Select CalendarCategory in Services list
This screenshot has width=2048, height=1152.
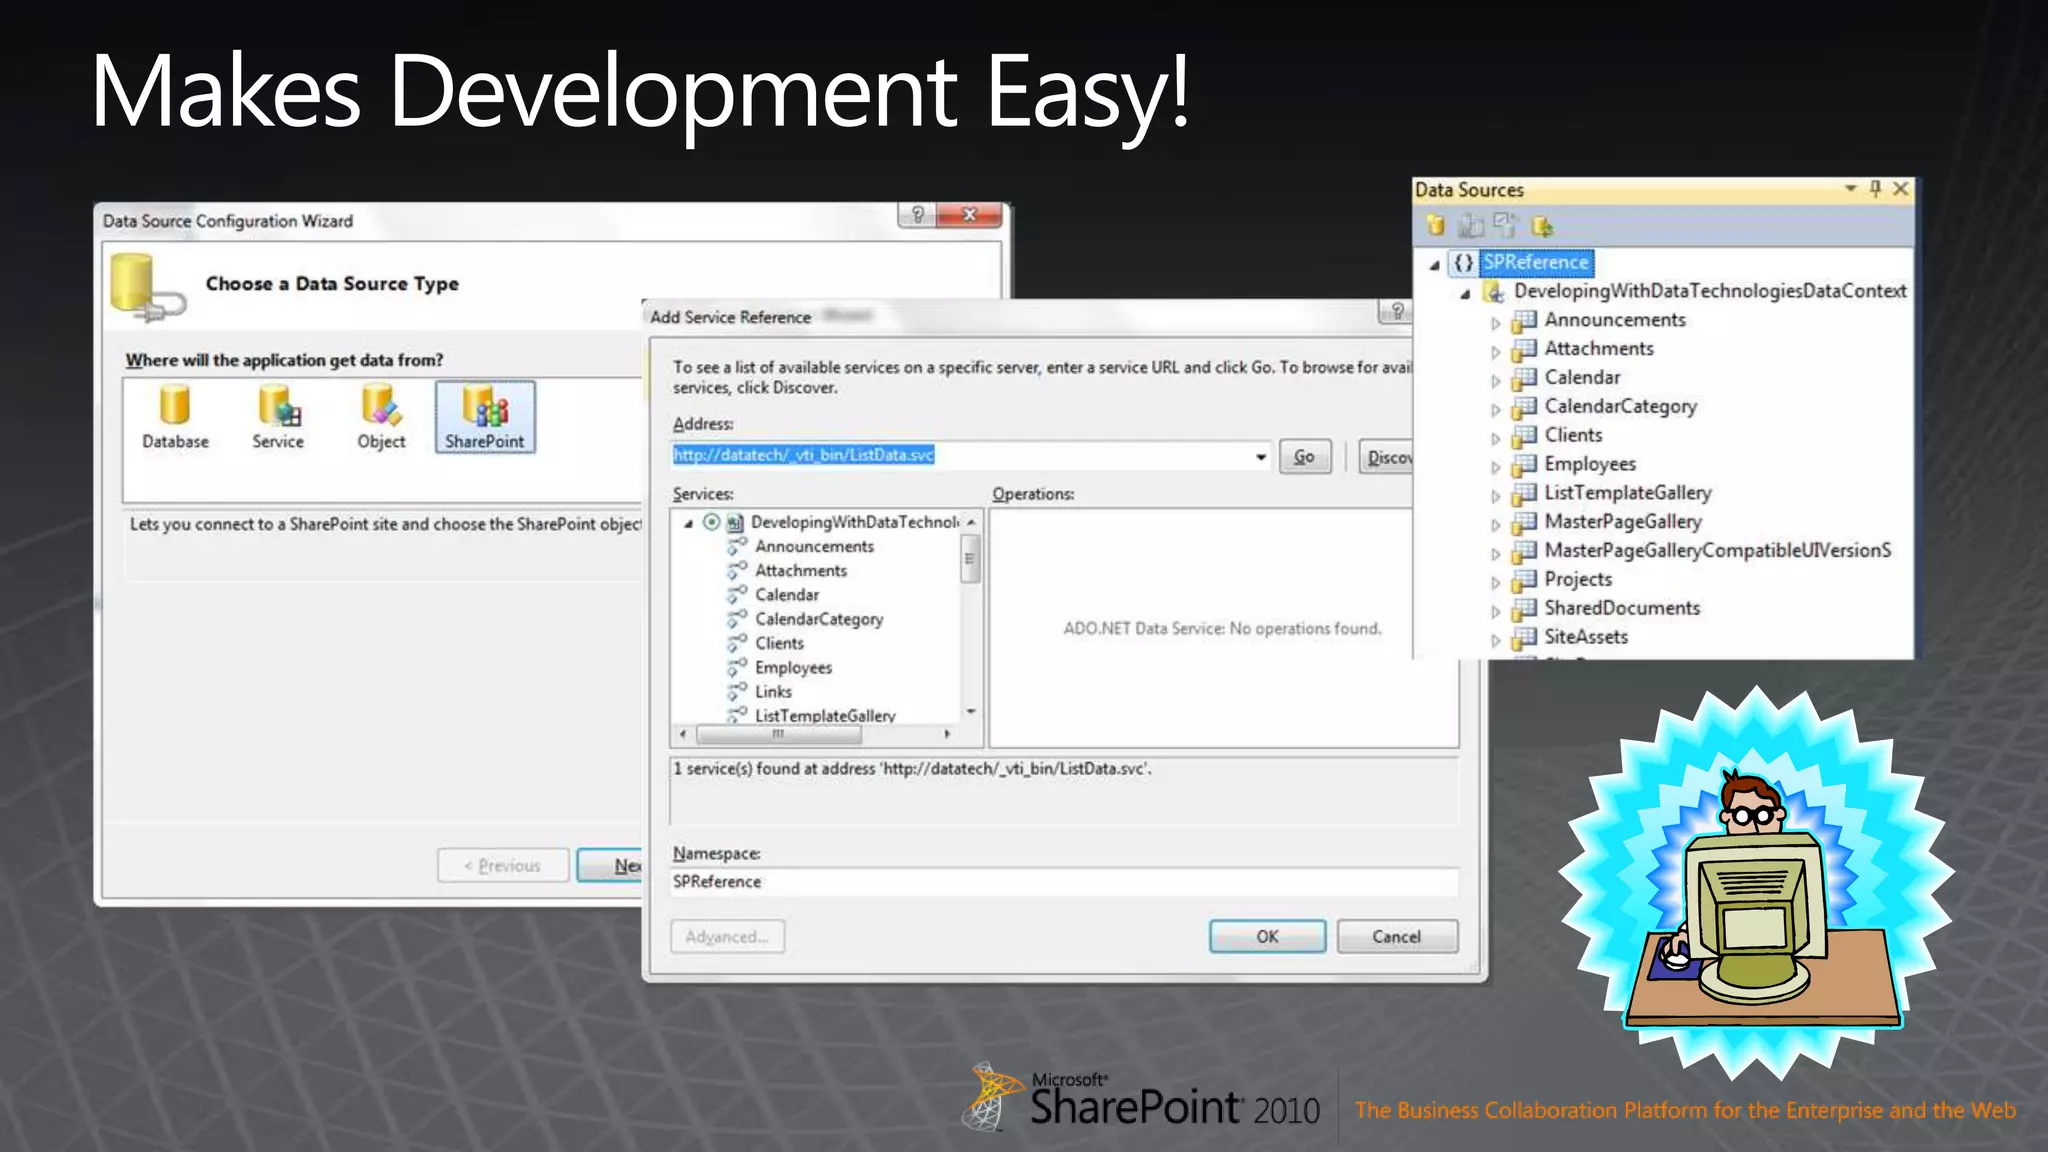[819, 619]
